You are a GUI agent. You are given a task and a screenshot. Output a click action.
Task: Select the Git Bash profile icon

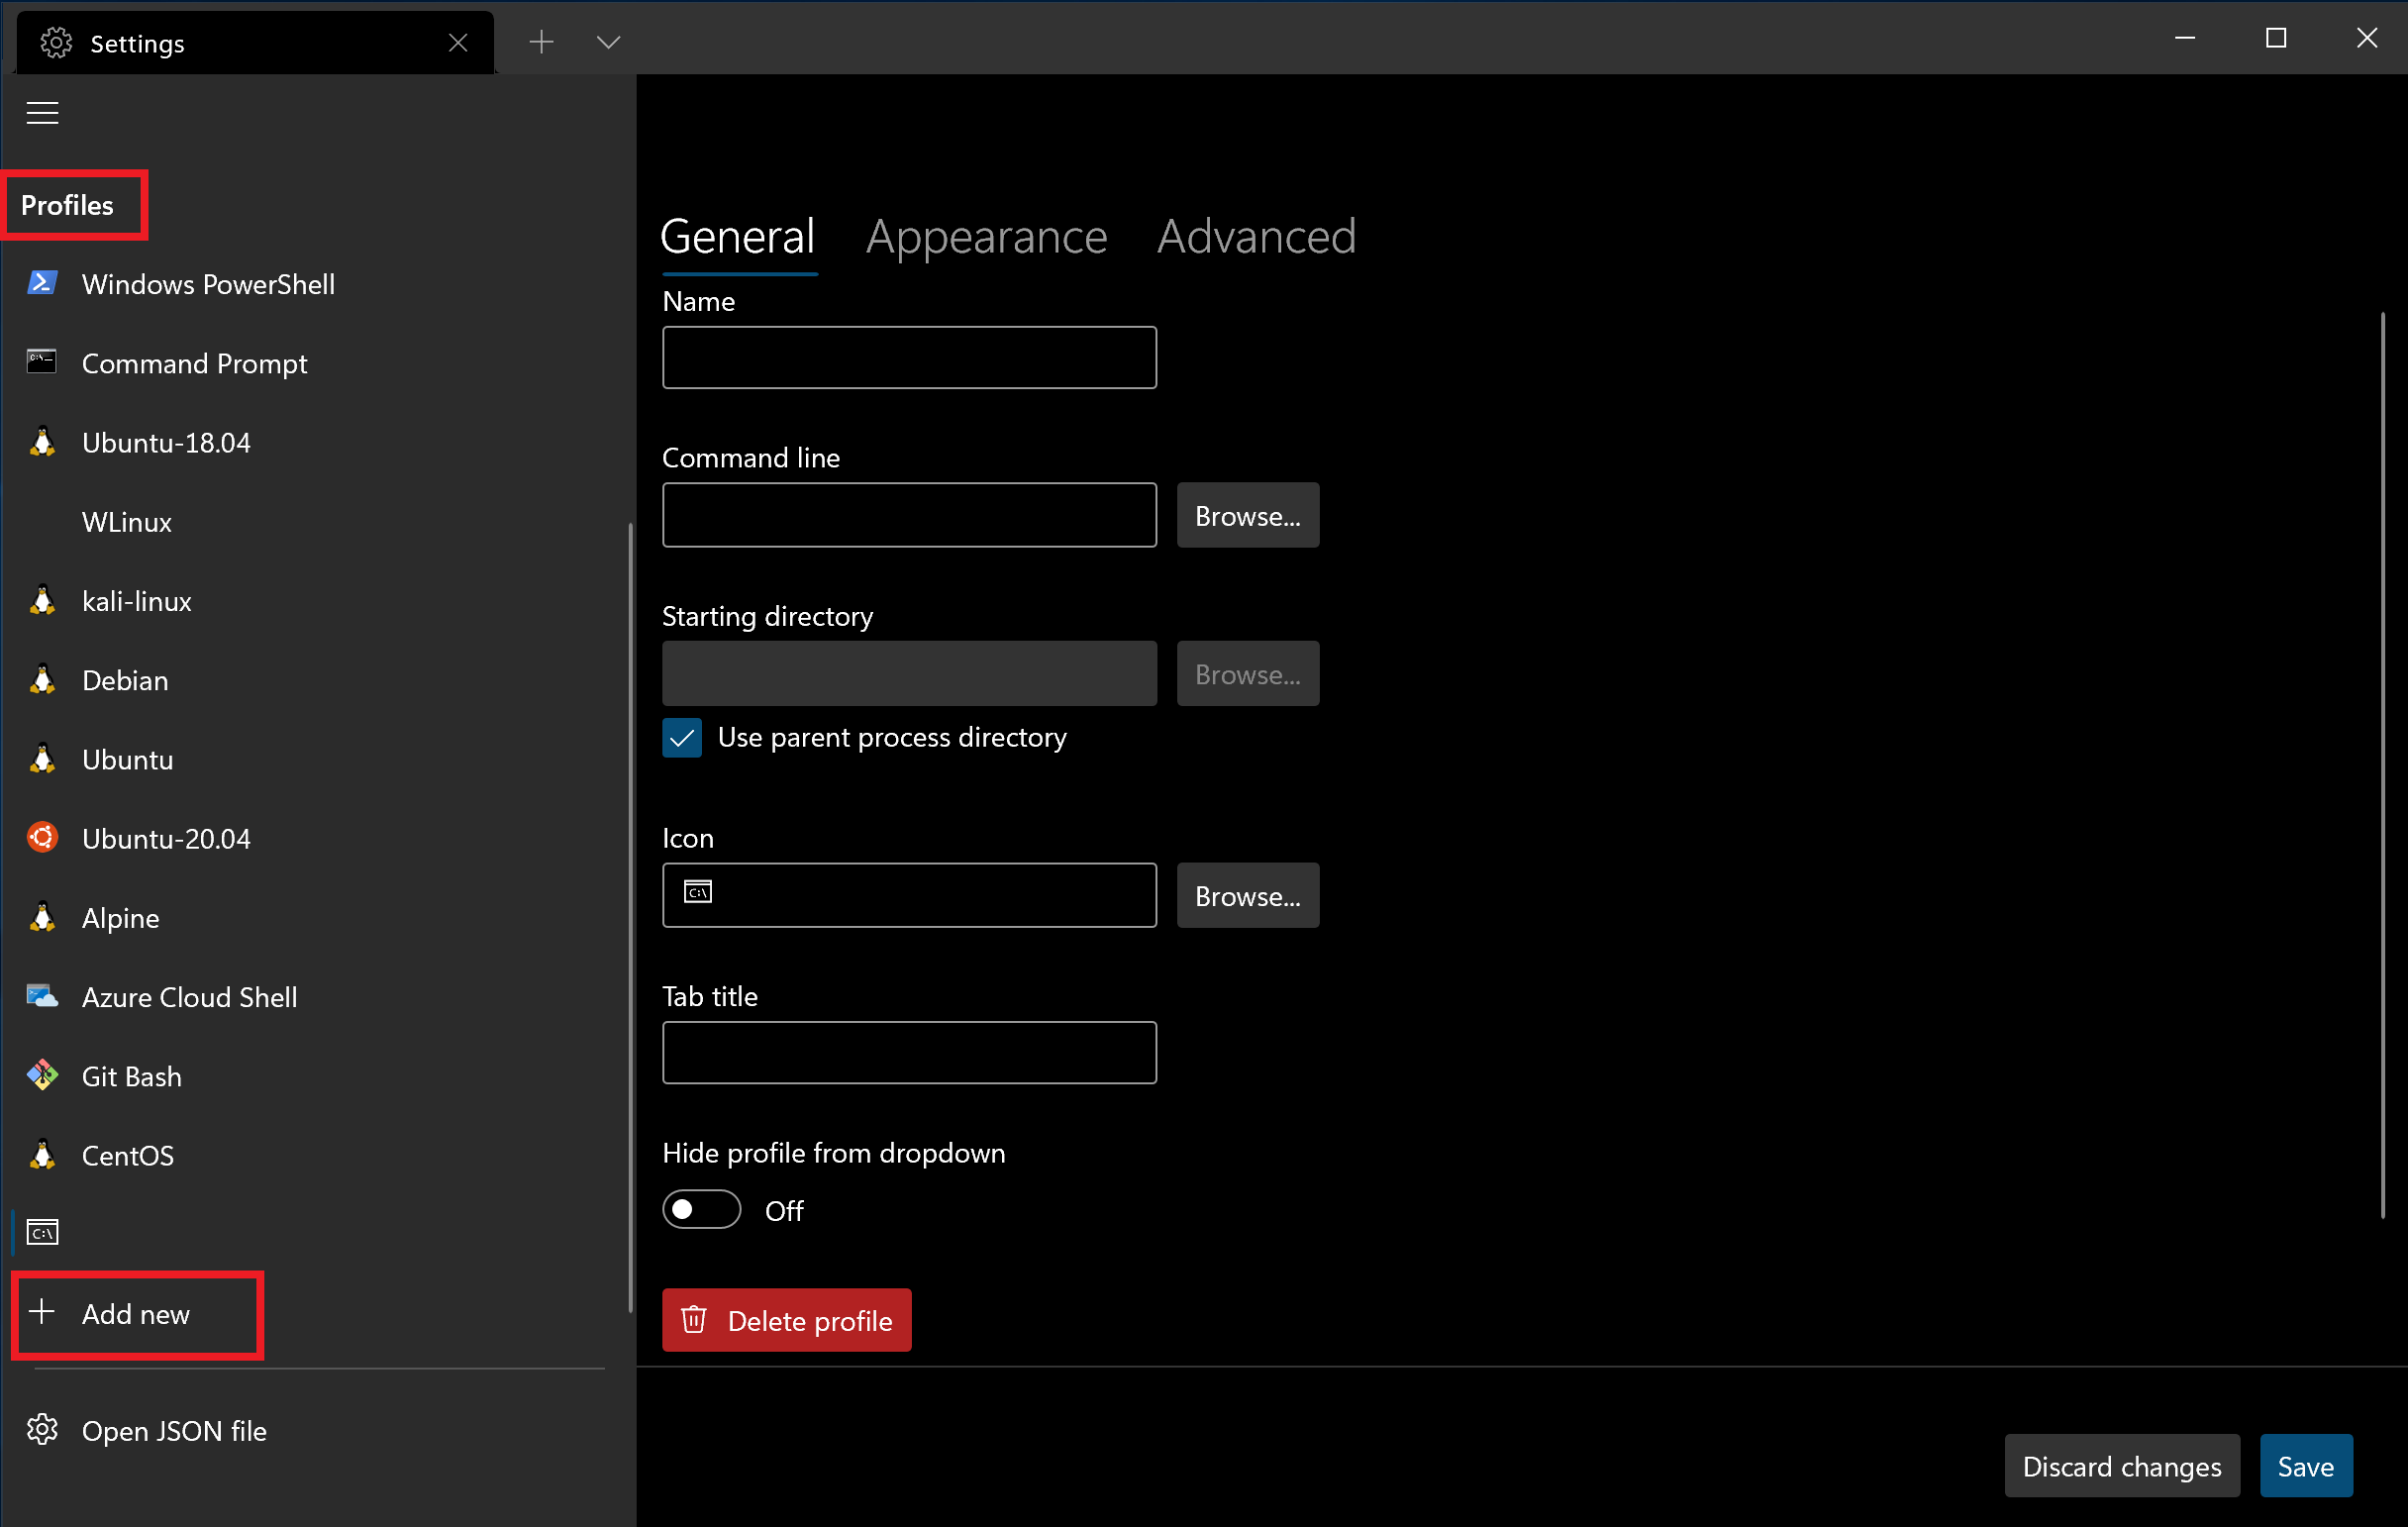46,1075
